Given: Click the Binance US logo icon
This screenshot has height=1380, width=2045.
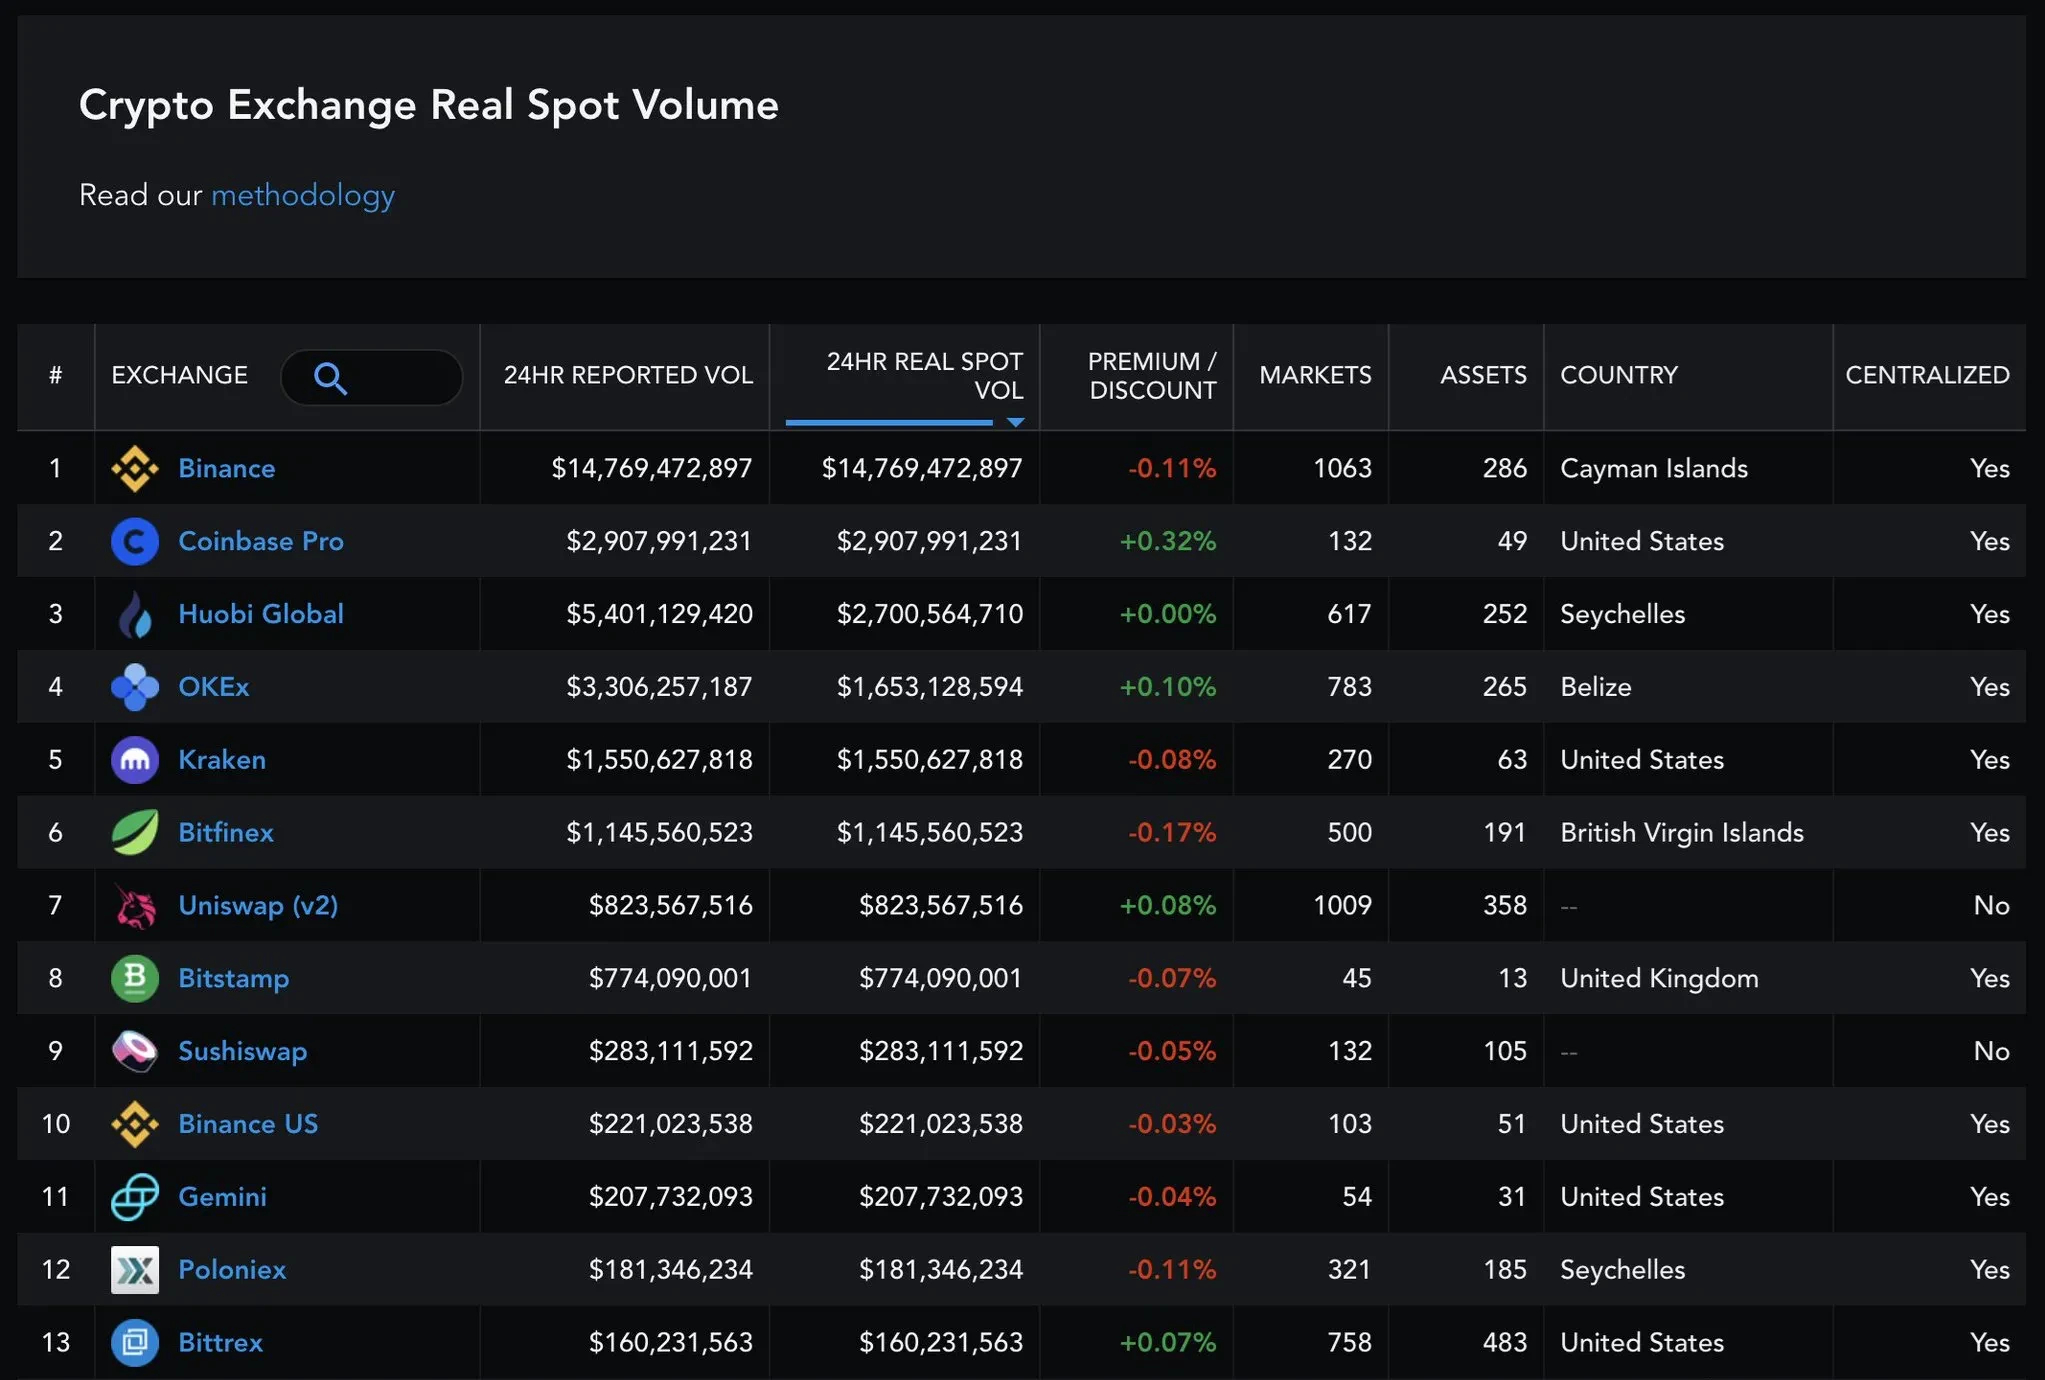Looking at the screenshot, I should 135,1124.
